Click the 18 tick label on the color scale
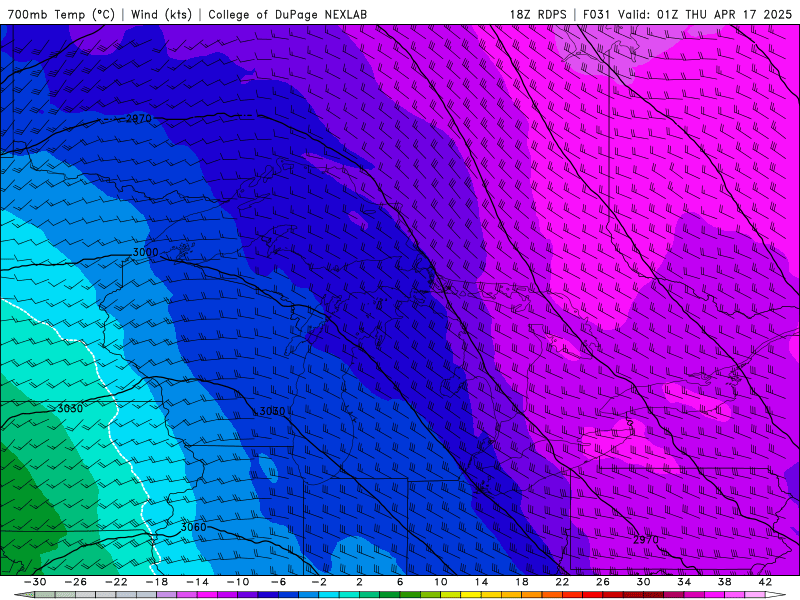Screen dimensions: 800x600 [521, 582]
